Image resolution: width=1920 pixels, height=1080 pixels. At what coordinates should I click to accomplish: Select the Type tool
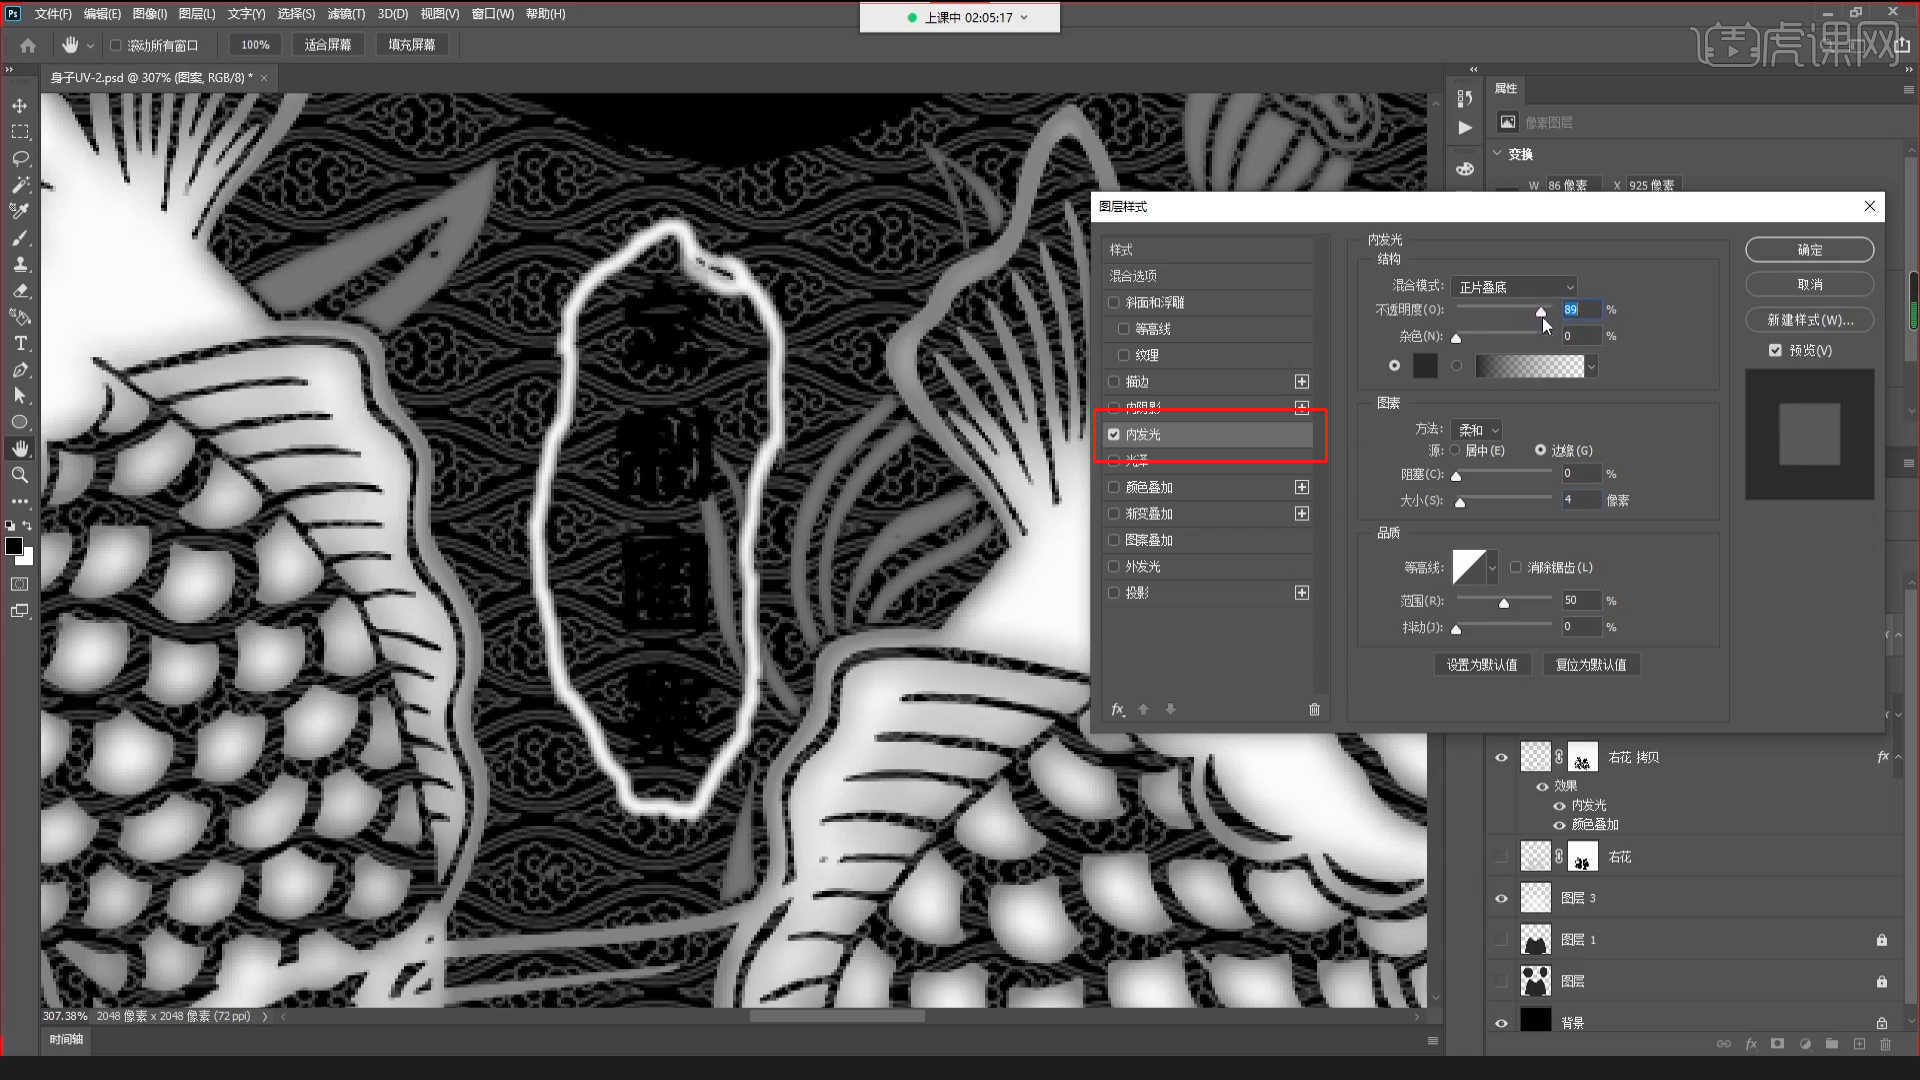click(x=20, y=343)
